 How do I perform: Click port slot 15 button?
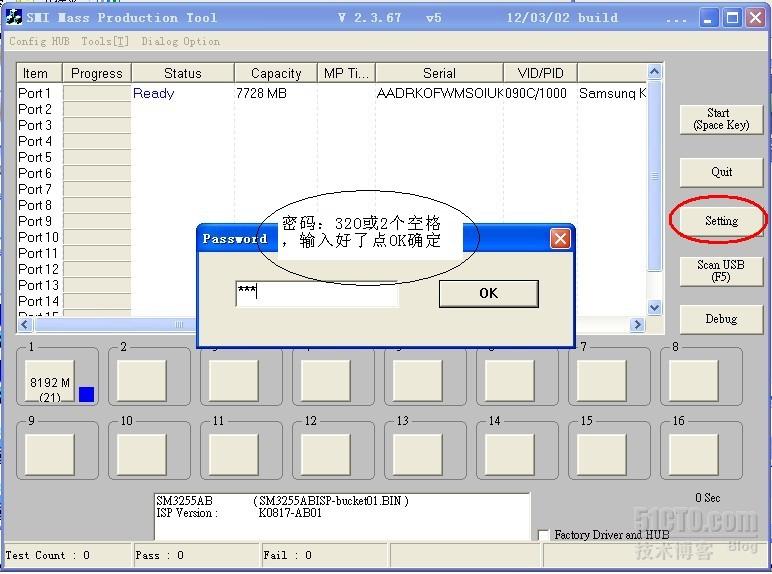[x=602, y=454]
